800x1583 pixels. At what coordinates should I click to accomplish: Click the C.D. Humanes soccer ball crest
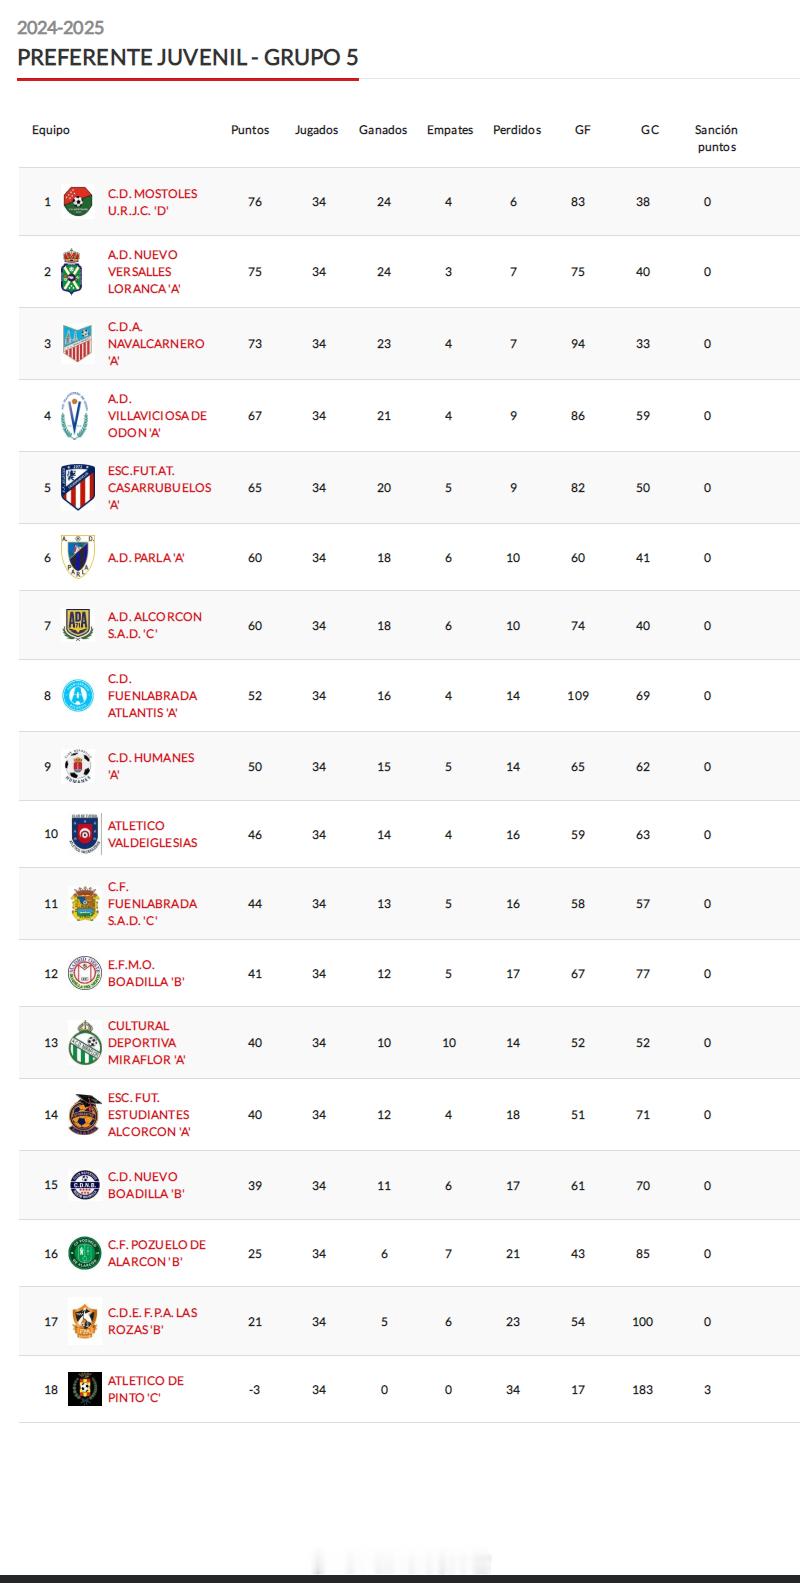(78, 766)
